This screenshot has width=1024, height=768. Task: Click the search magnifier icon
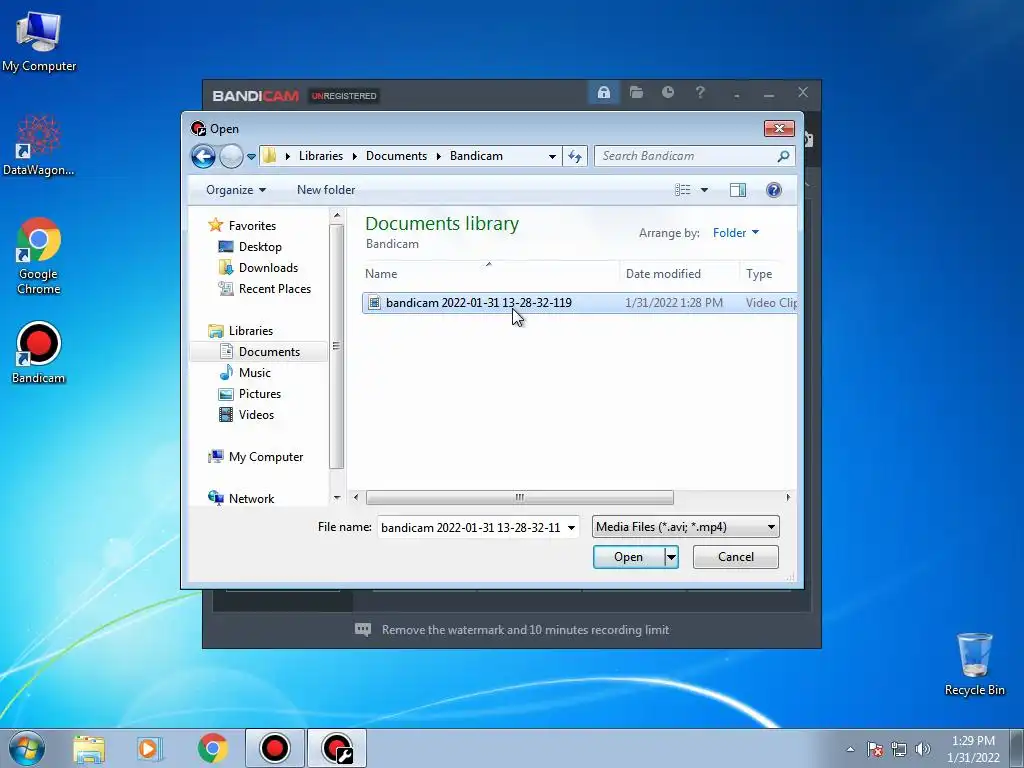pyautogui.click(x=783, y=156)
